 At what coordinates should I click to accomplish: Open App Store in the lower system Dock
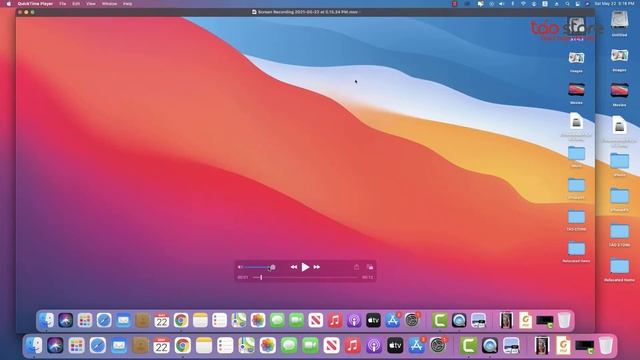click(416, 346)
